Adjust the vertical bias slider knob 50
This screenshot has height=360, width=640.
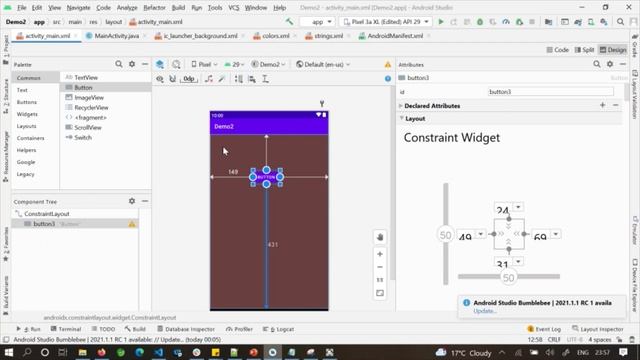445,235
